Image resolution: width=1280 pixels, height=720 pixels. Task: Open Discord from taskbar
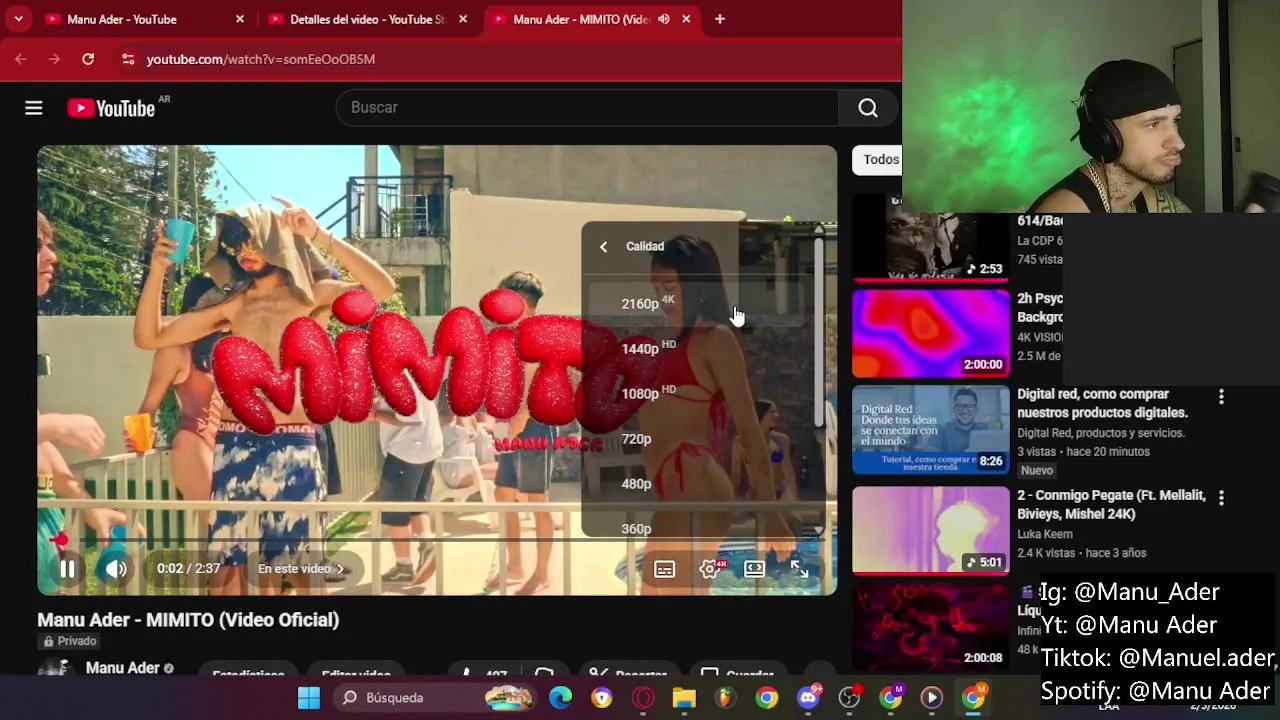(x=808, y=698)
